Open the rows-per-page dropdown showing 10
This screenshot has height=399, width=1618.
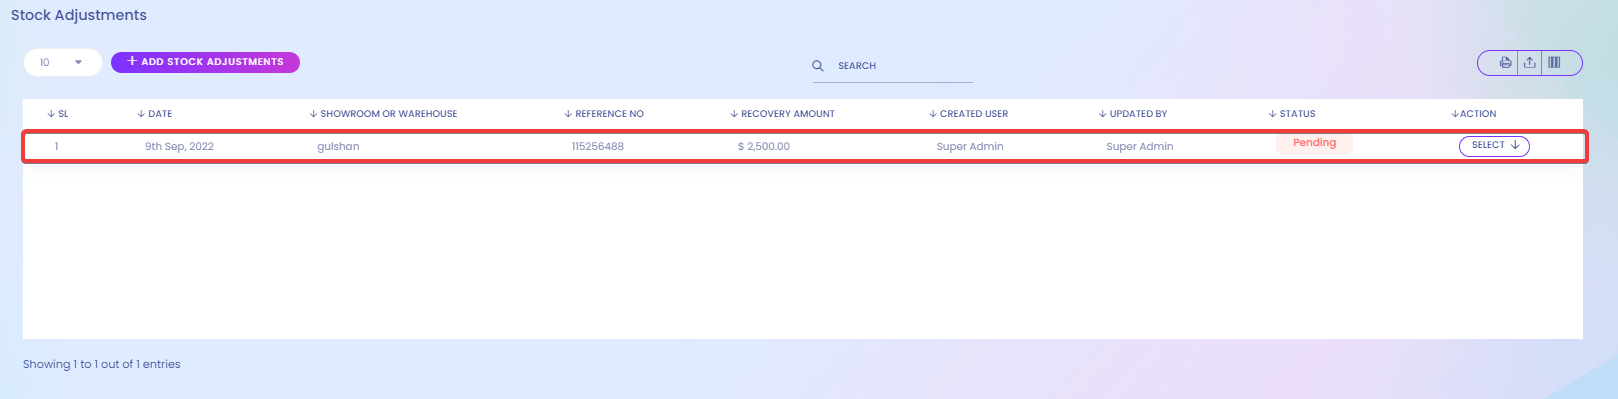click(x=62, y=62)
